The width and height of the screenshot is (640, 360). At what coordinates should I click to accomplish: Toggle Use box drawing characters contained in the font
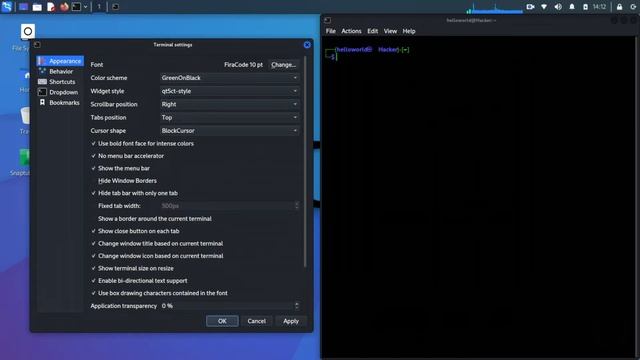[x=159, y=293]
